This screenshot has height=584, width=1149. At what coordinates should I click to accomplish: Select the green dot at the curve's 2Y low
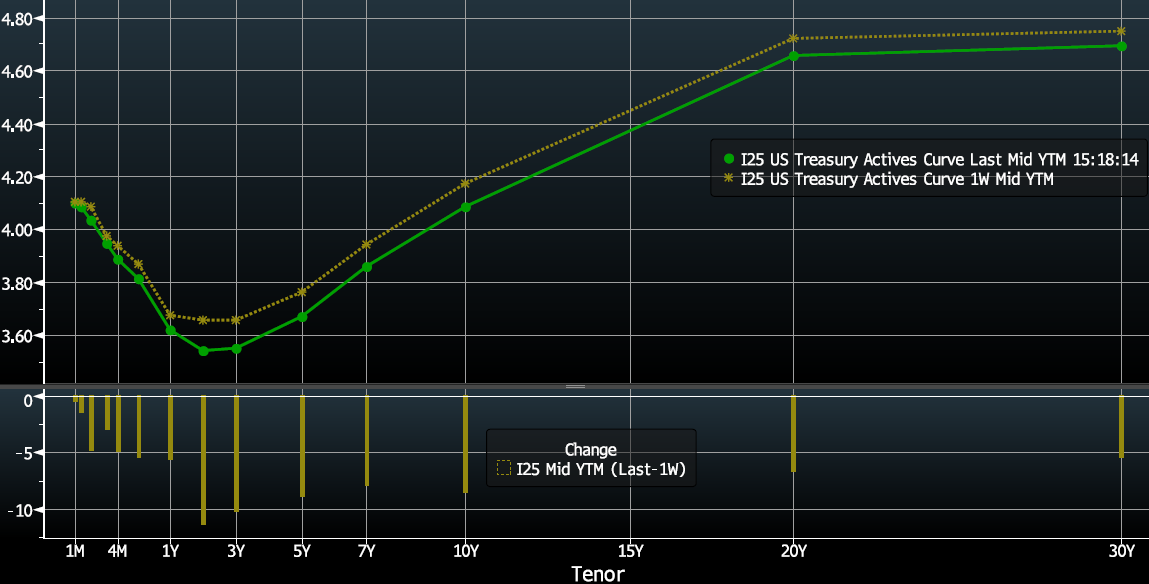point(204,351)
